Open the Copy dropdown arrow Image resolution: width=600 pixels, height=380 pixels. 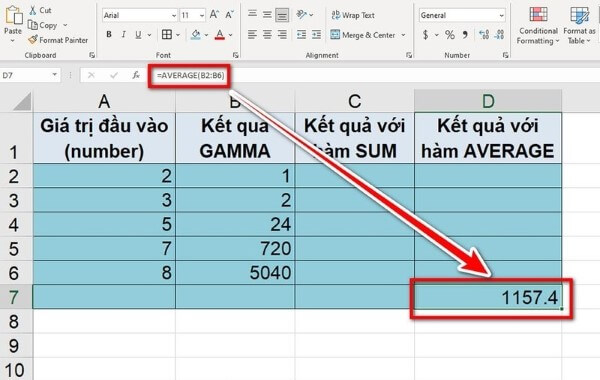65,26
